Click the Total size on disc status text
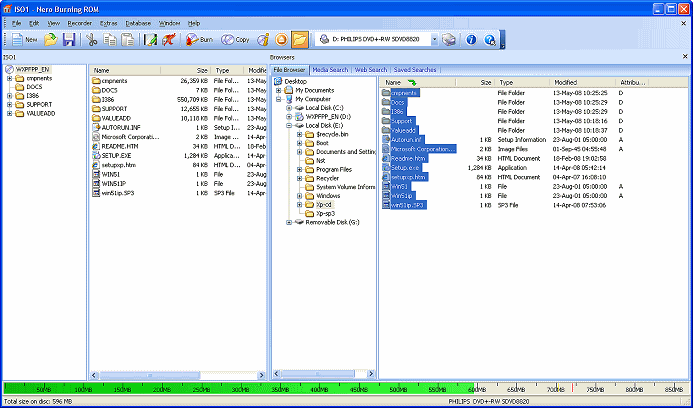 click(38, 401)
